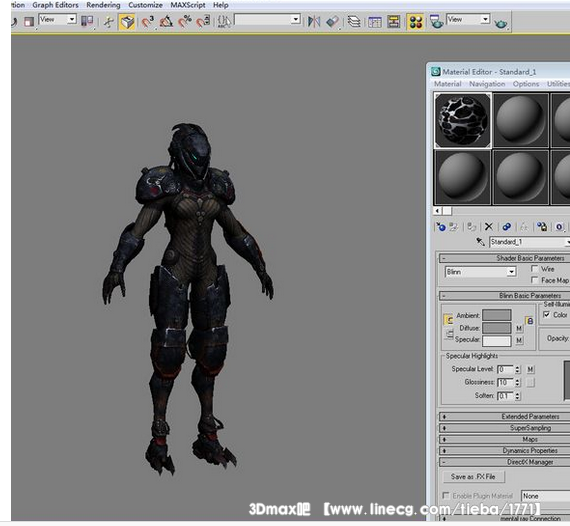Enable the 3D Snaps Toggle
The width and height of the screenshot is (570, 526).
[147, 22]
